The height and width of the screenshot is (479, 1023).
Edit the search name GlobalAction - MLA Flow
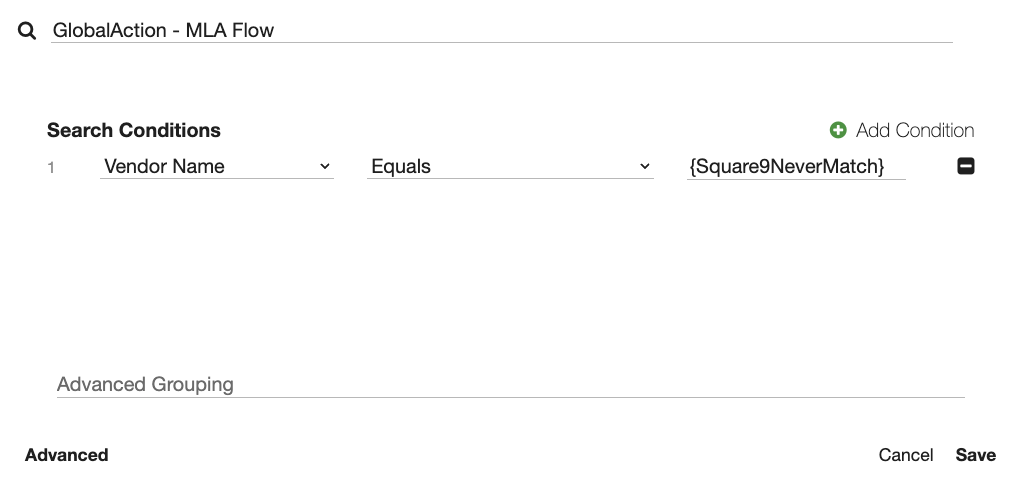point(500,30)
